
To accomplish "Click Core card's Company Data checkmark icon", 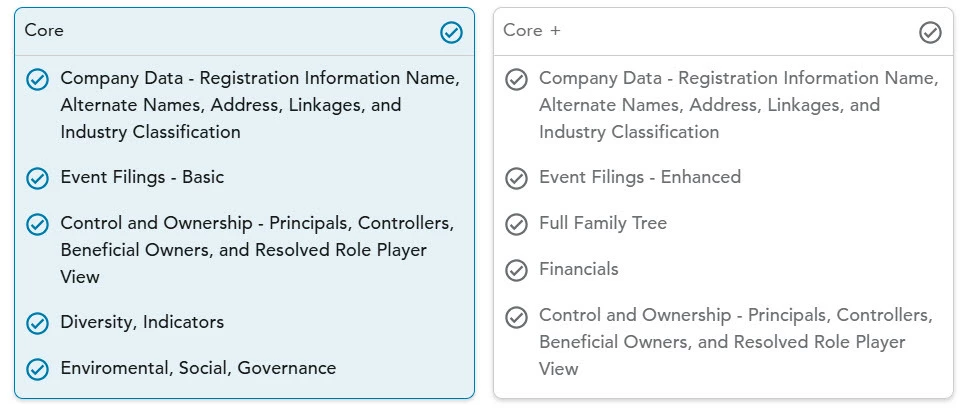I will (37, 79).
